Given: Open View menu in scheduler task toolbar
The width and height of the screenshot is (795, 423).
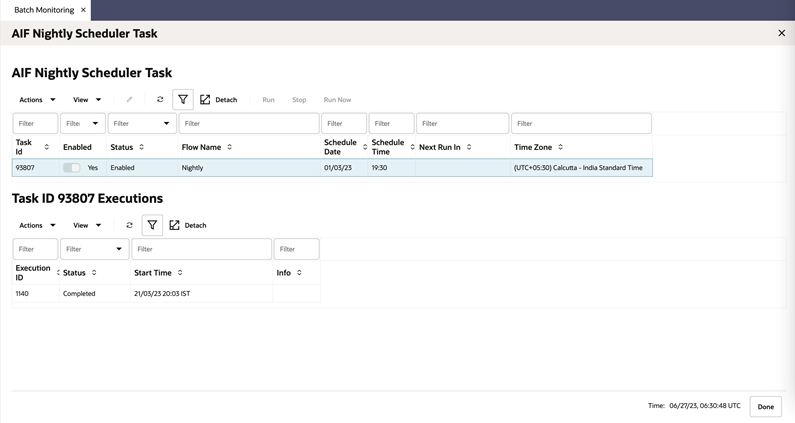Looking at the screenshot, I should point(87,99).
